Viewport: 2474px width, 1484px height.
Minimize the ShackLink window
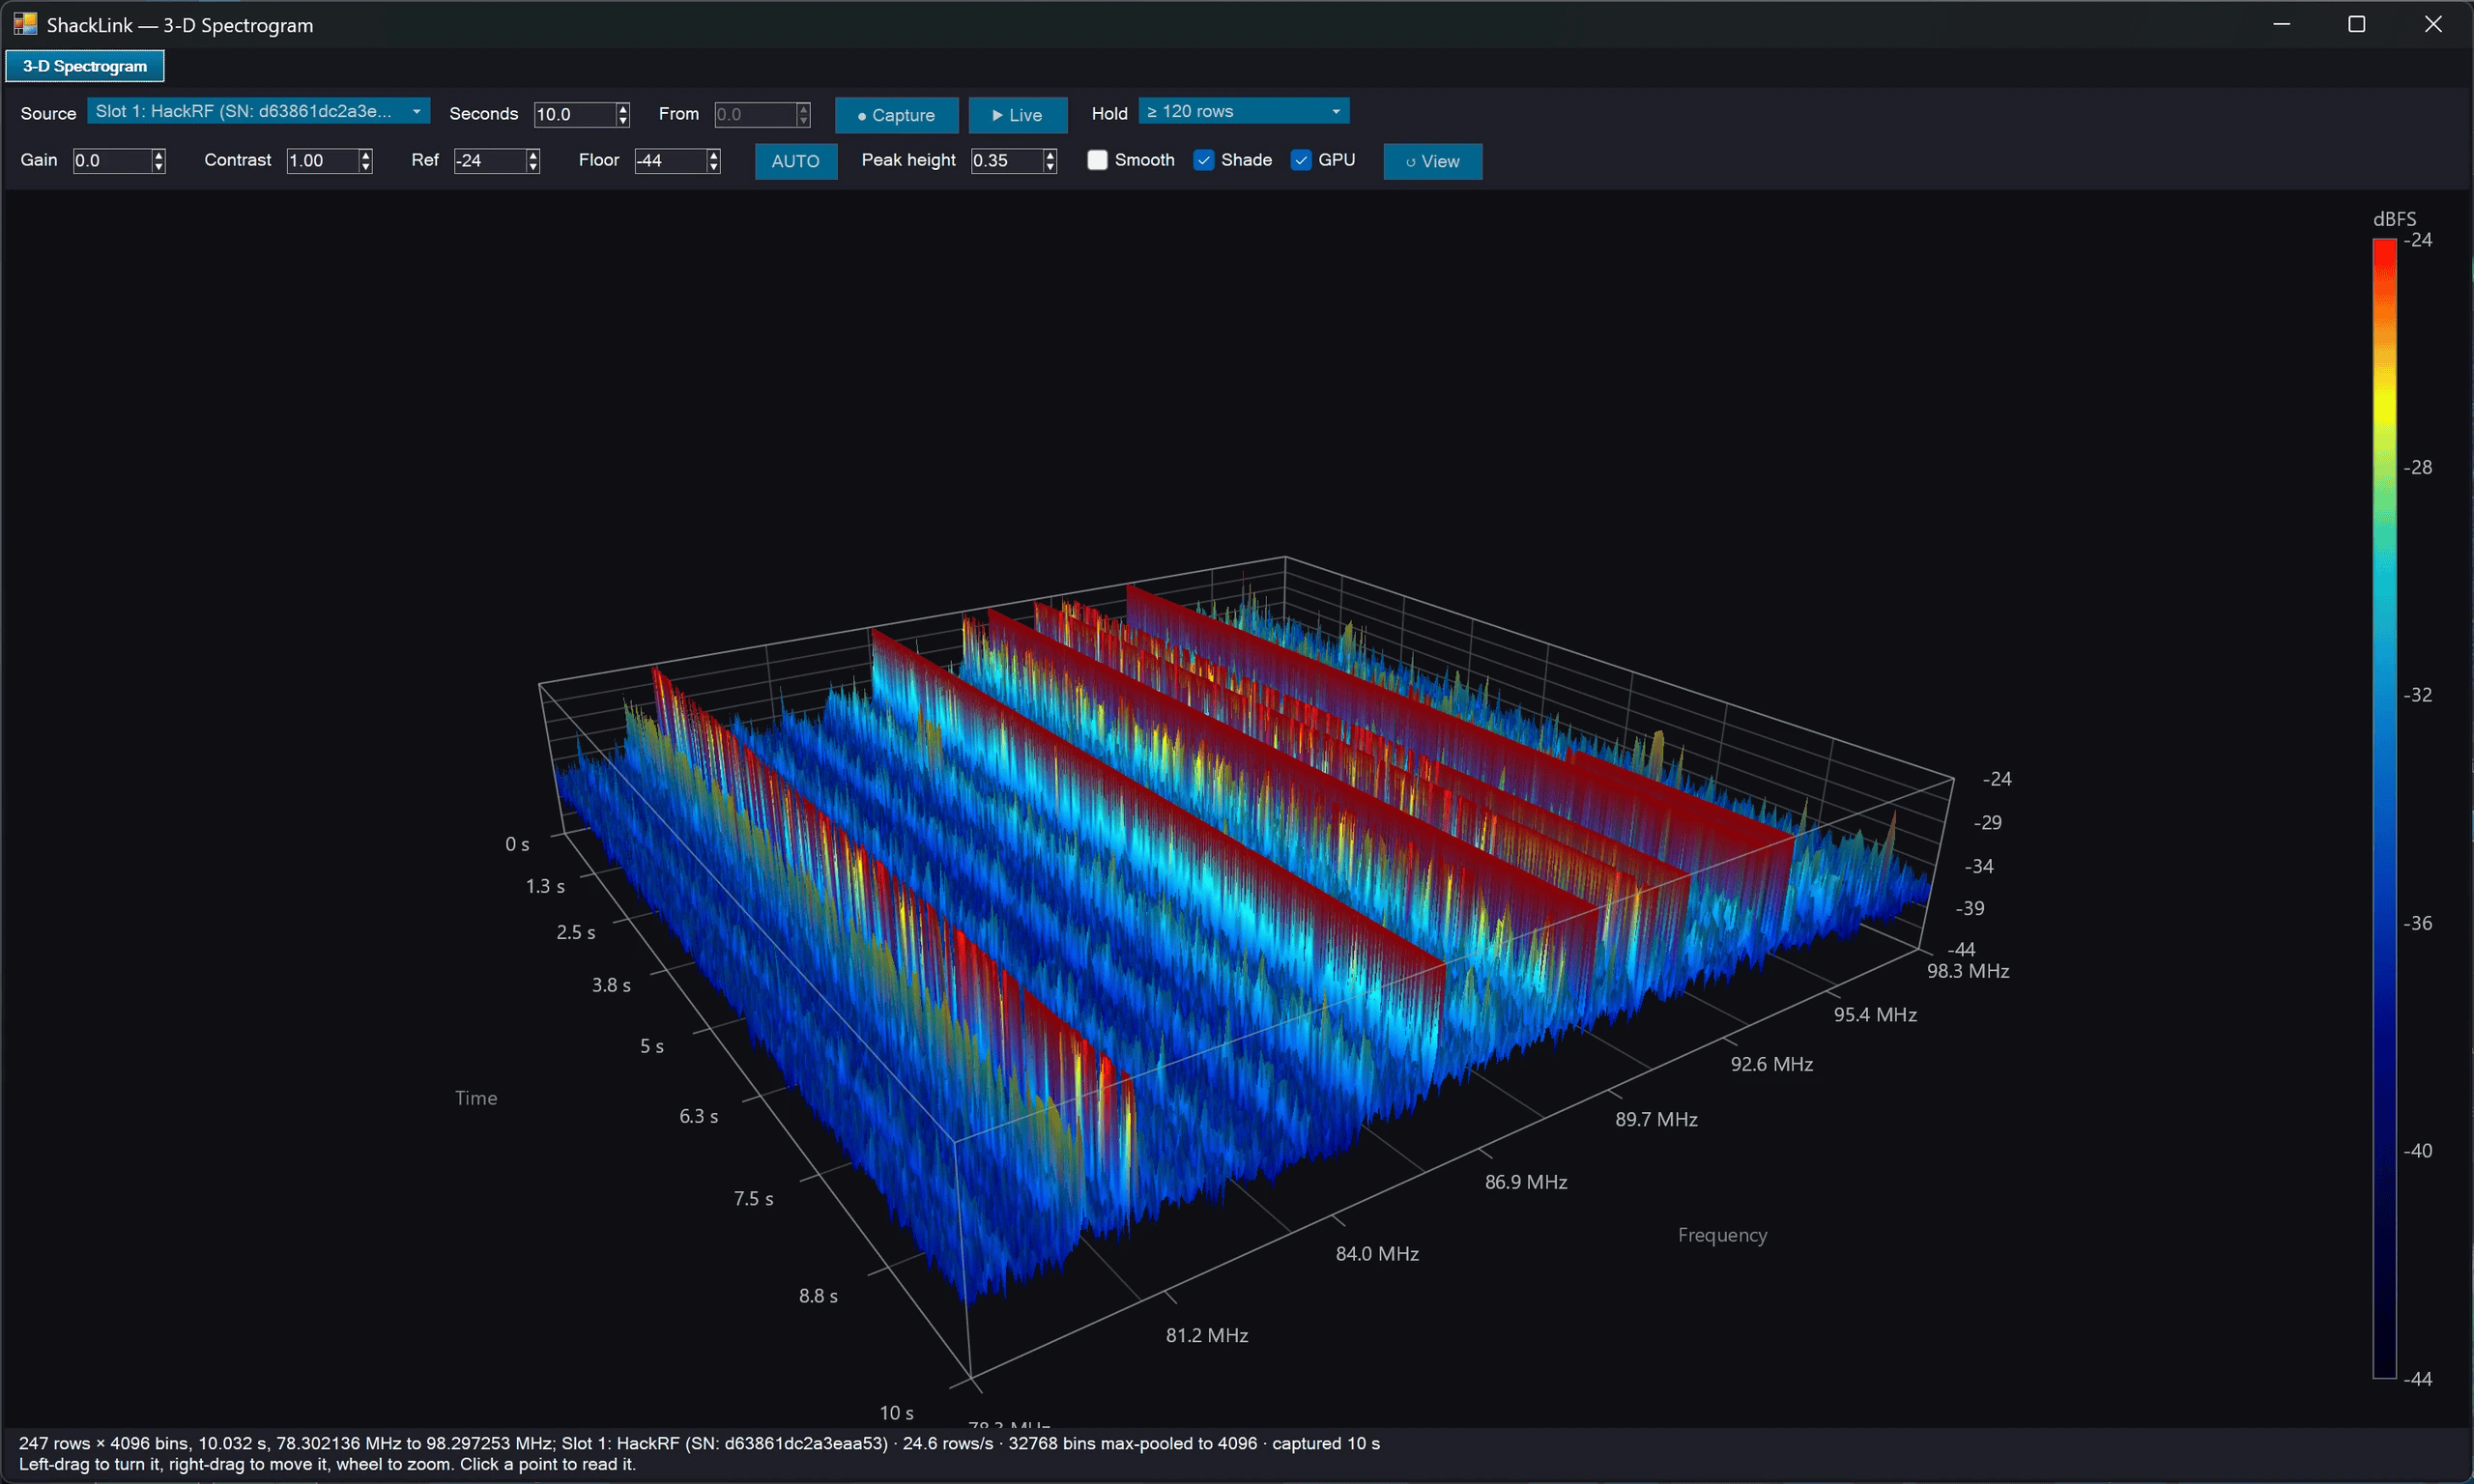[2281, 24]
